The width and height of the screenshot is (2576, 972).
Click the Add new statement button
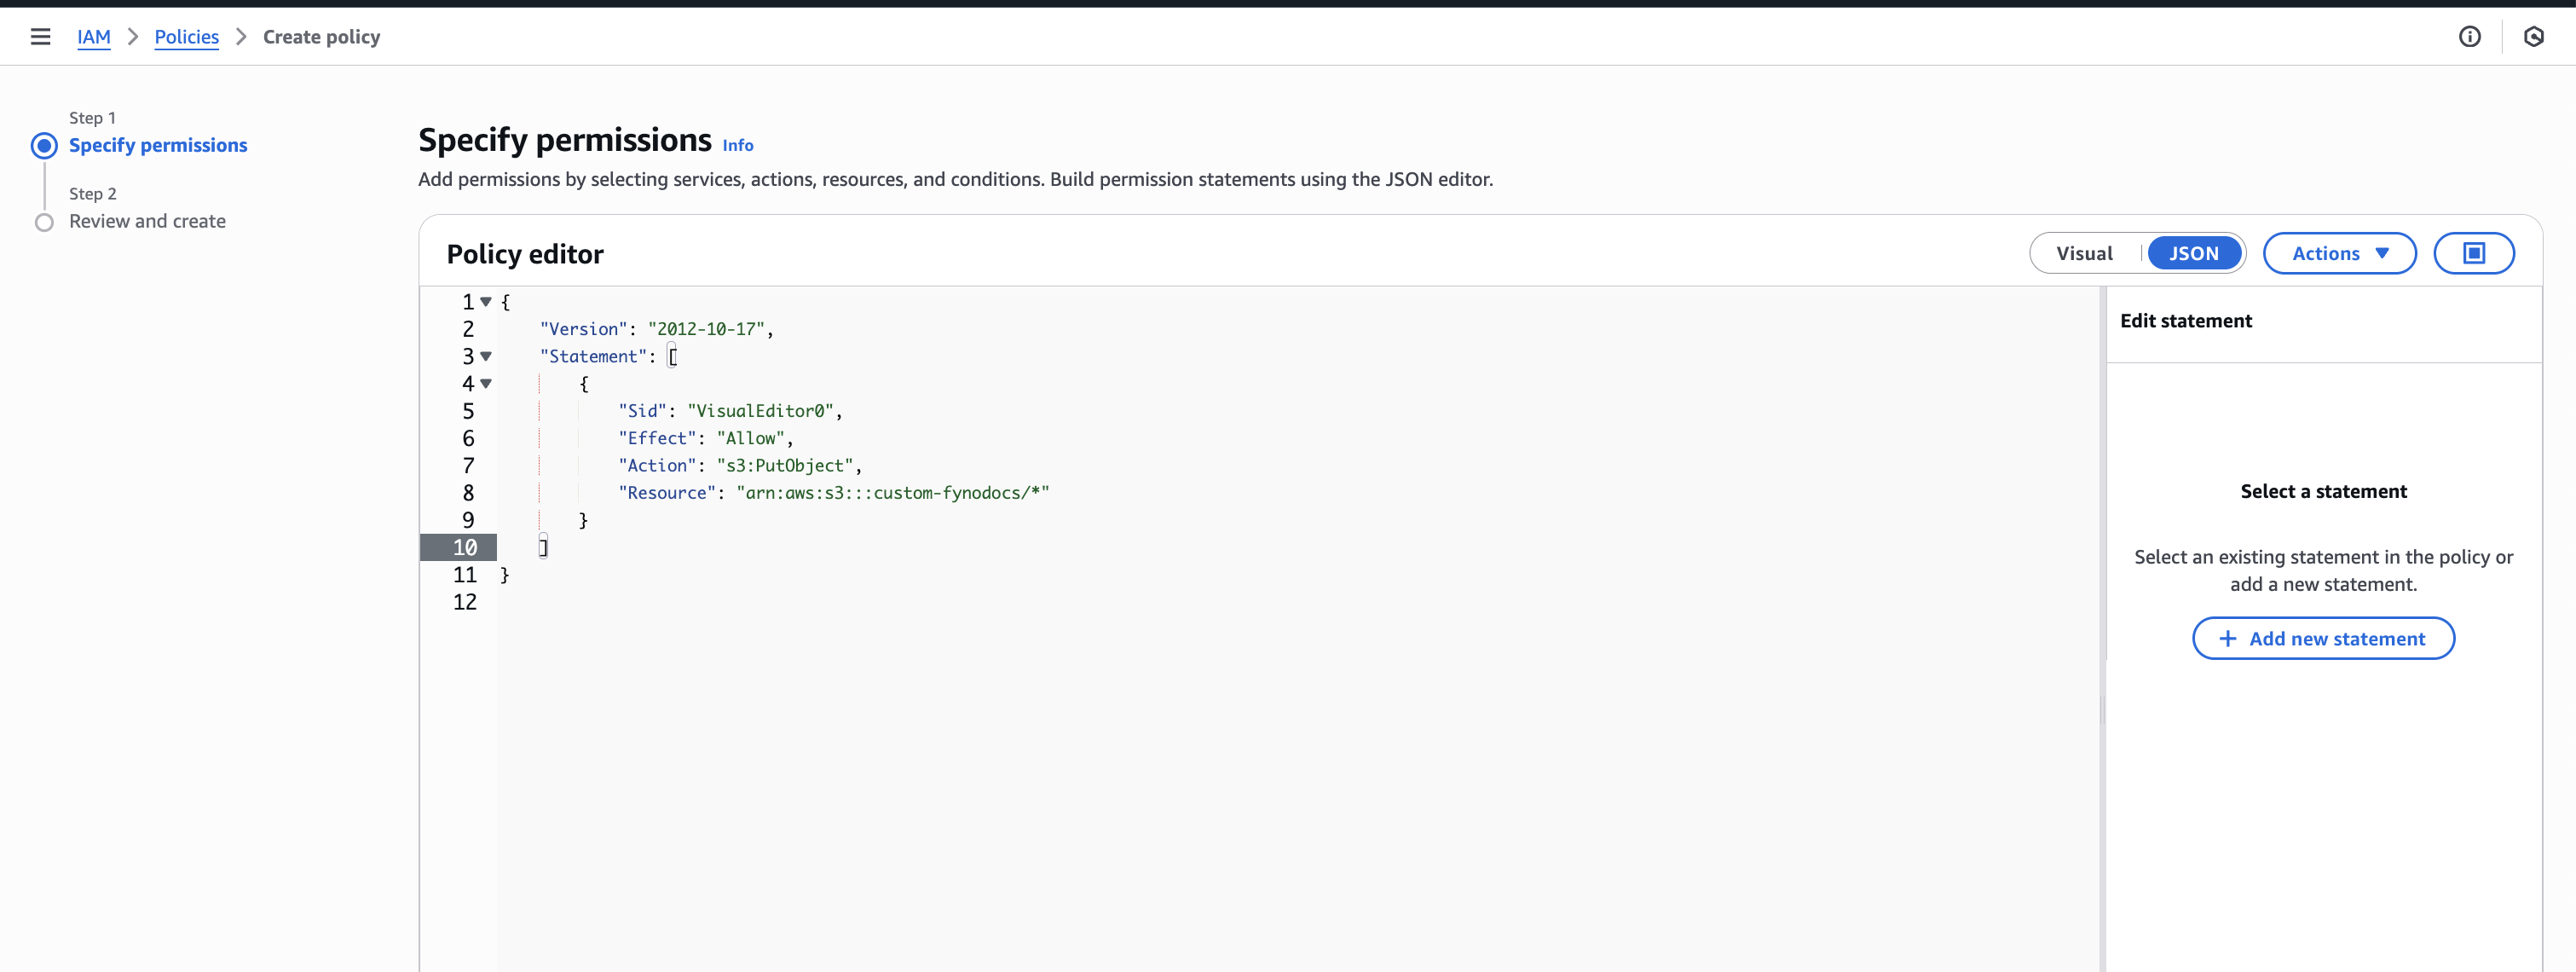[2323, 638]
